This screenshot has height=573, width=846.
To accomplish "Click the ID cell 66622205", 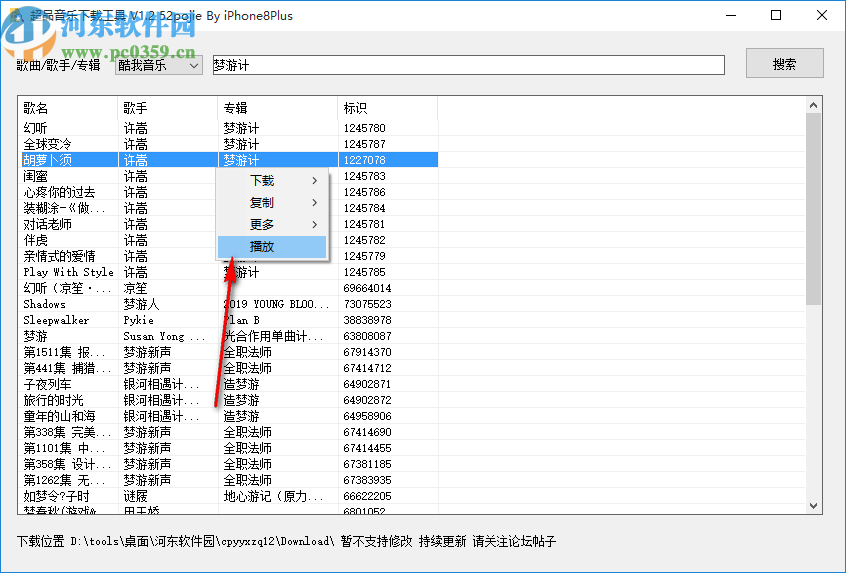I will 367,496.
